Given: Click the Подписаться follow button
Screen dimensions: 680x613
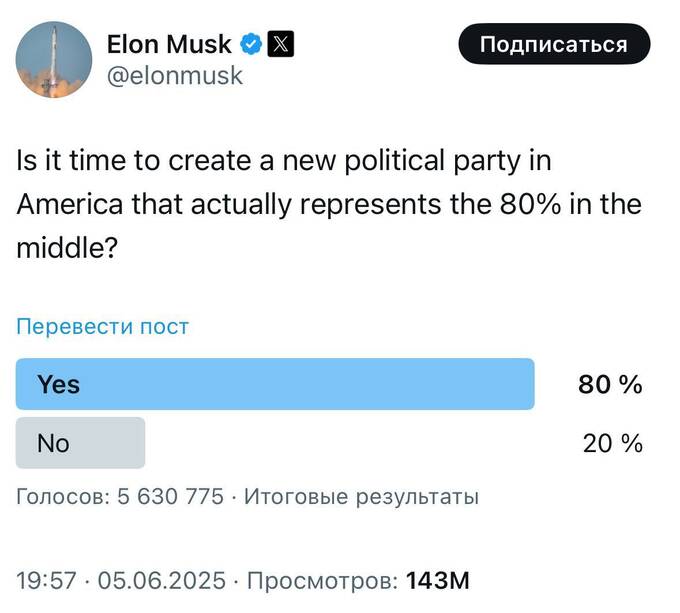Looking at the screenshot, I should [x=554, y=44].
